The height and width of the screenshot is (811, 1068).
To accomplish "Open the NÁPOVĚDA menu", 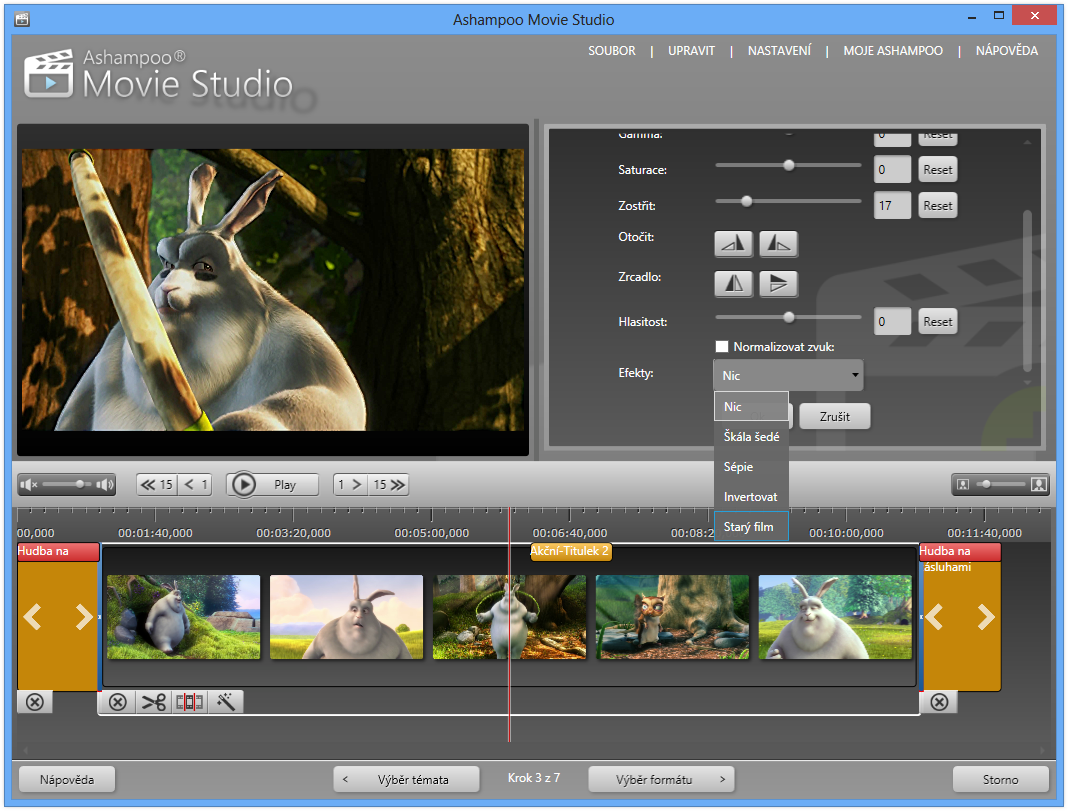I will [1007, 51].
